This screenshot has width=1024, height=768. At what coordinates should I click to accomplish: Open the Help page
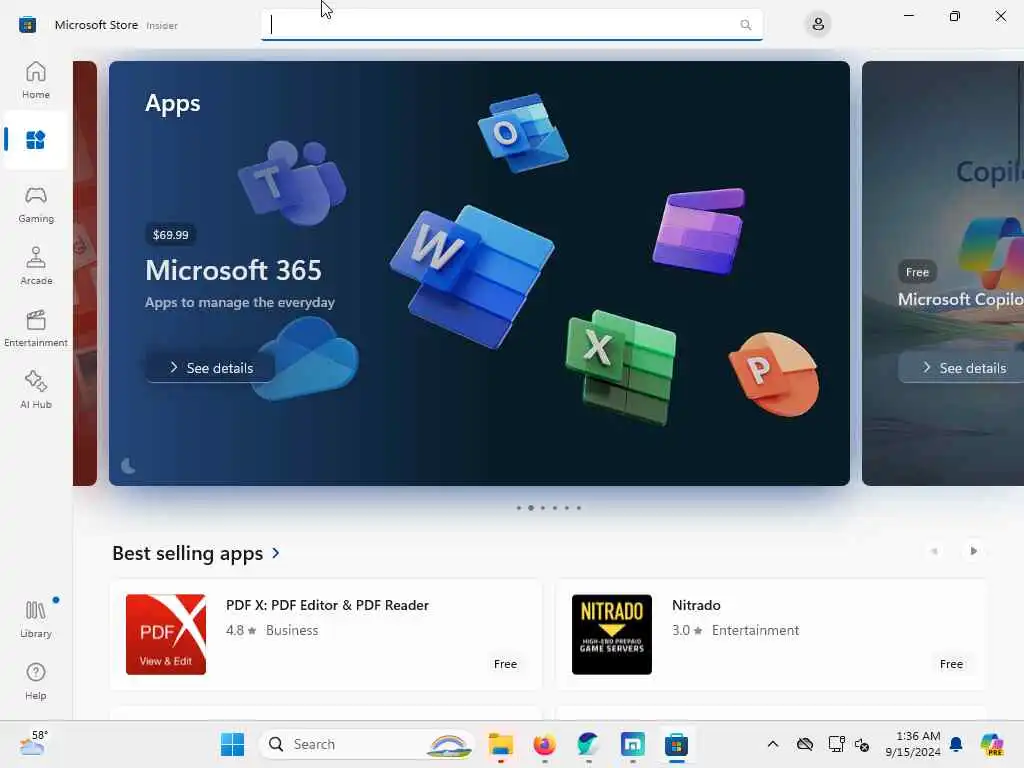(x=35, y=681)
